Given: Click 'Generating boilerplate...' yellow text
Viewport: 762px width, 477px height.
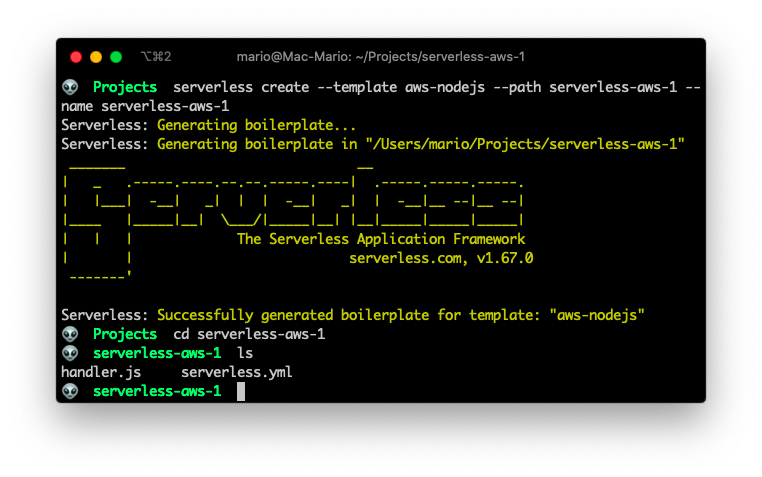Looking at the screenshot, I should (257, 125).
